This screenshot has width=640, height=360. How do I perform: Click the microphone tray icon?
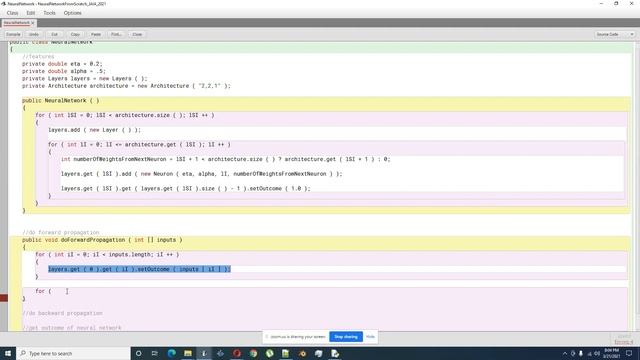click(x=581, y=353)
